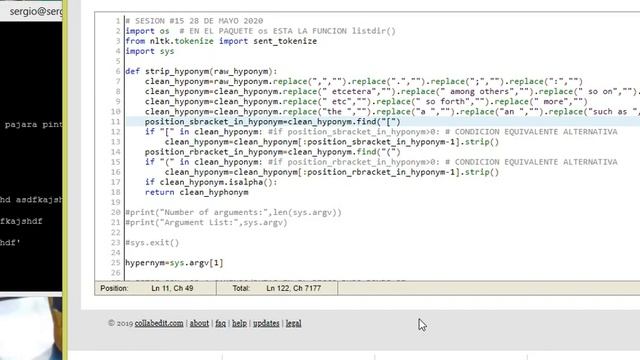
Task: Click the webcam video thumbnail
Action: pyautogui.click(x=31, y=329)
